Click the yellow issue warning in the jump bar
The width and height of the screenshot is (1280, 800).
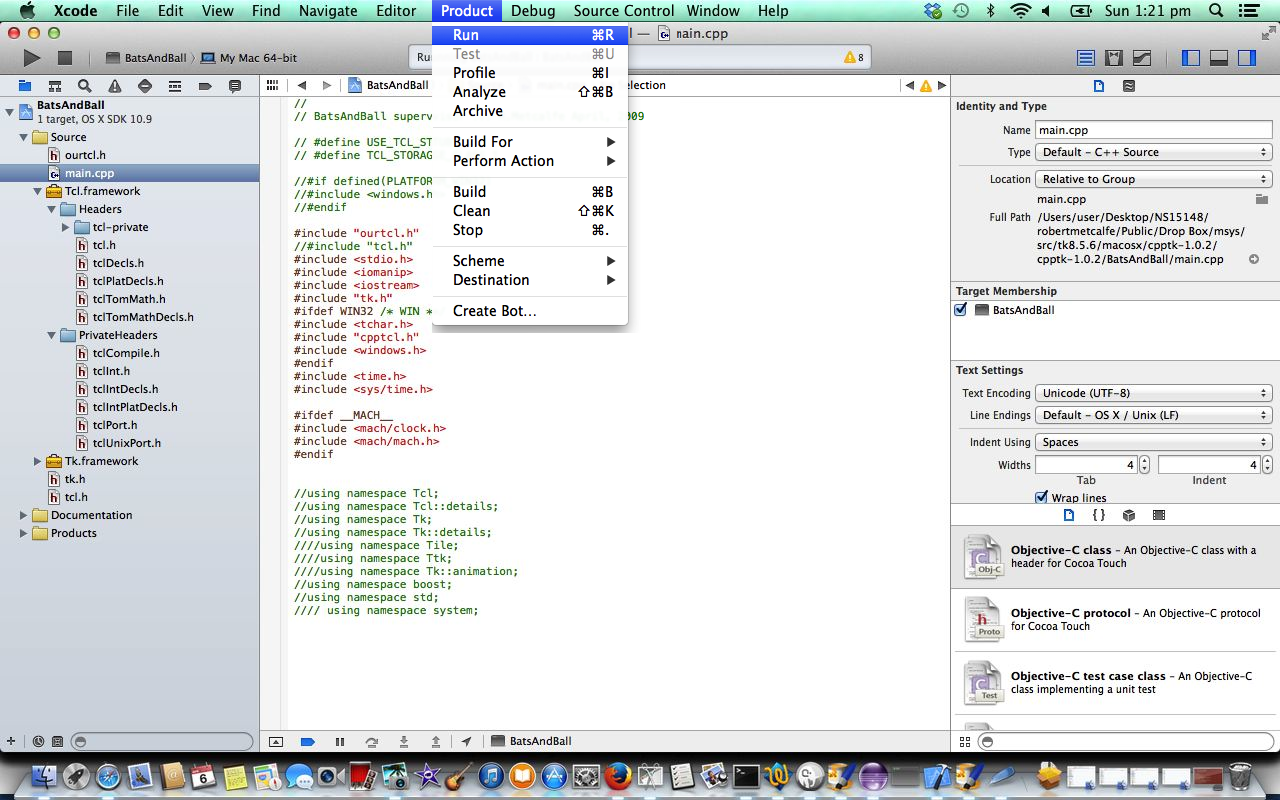coord(926,86)
